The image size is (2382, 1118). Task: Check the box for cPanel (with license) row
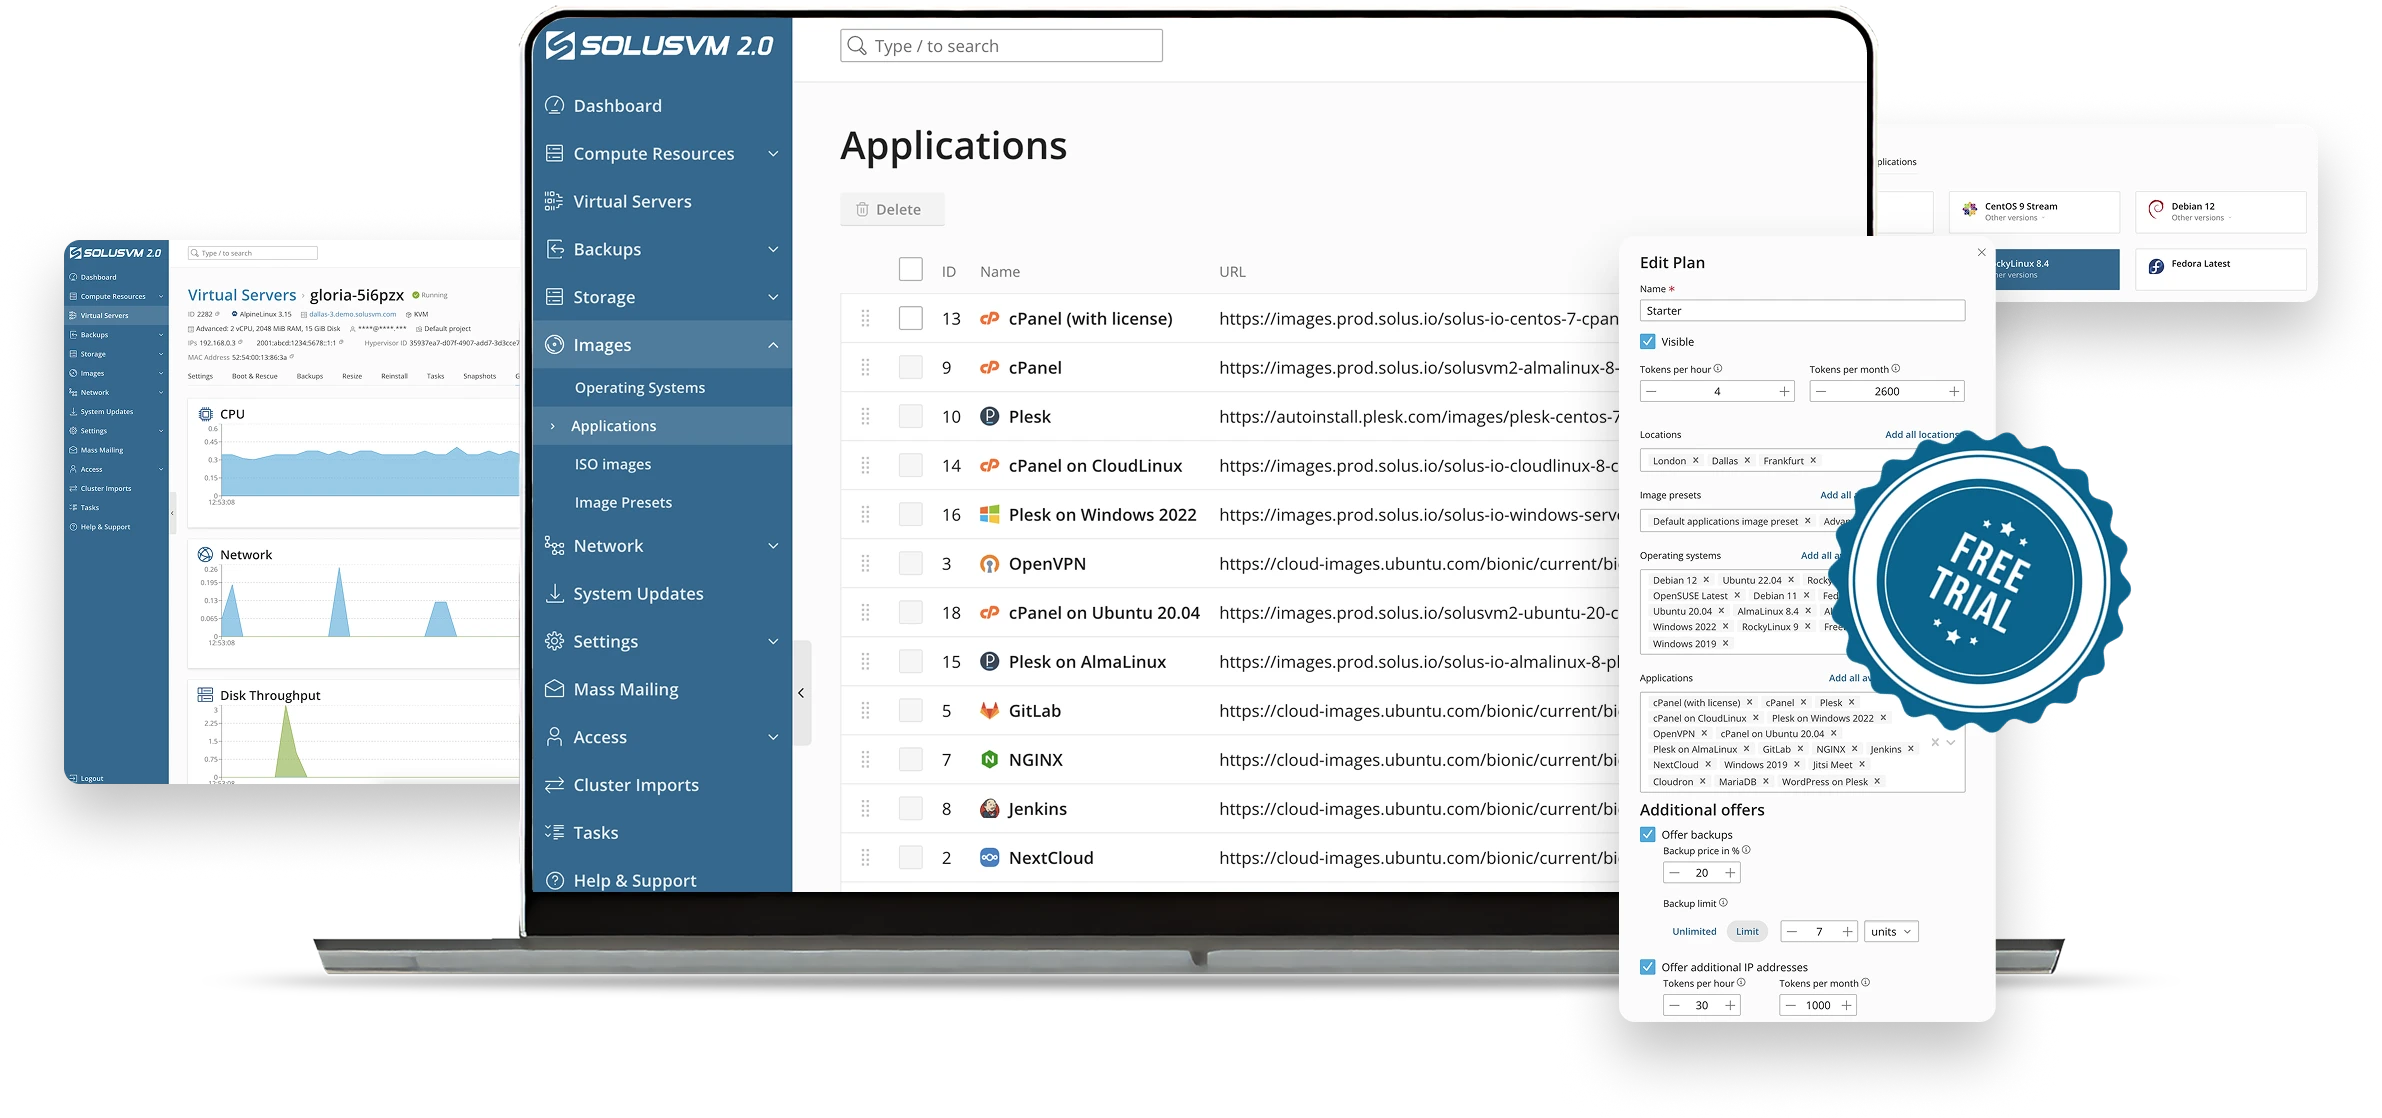[910, 318]
